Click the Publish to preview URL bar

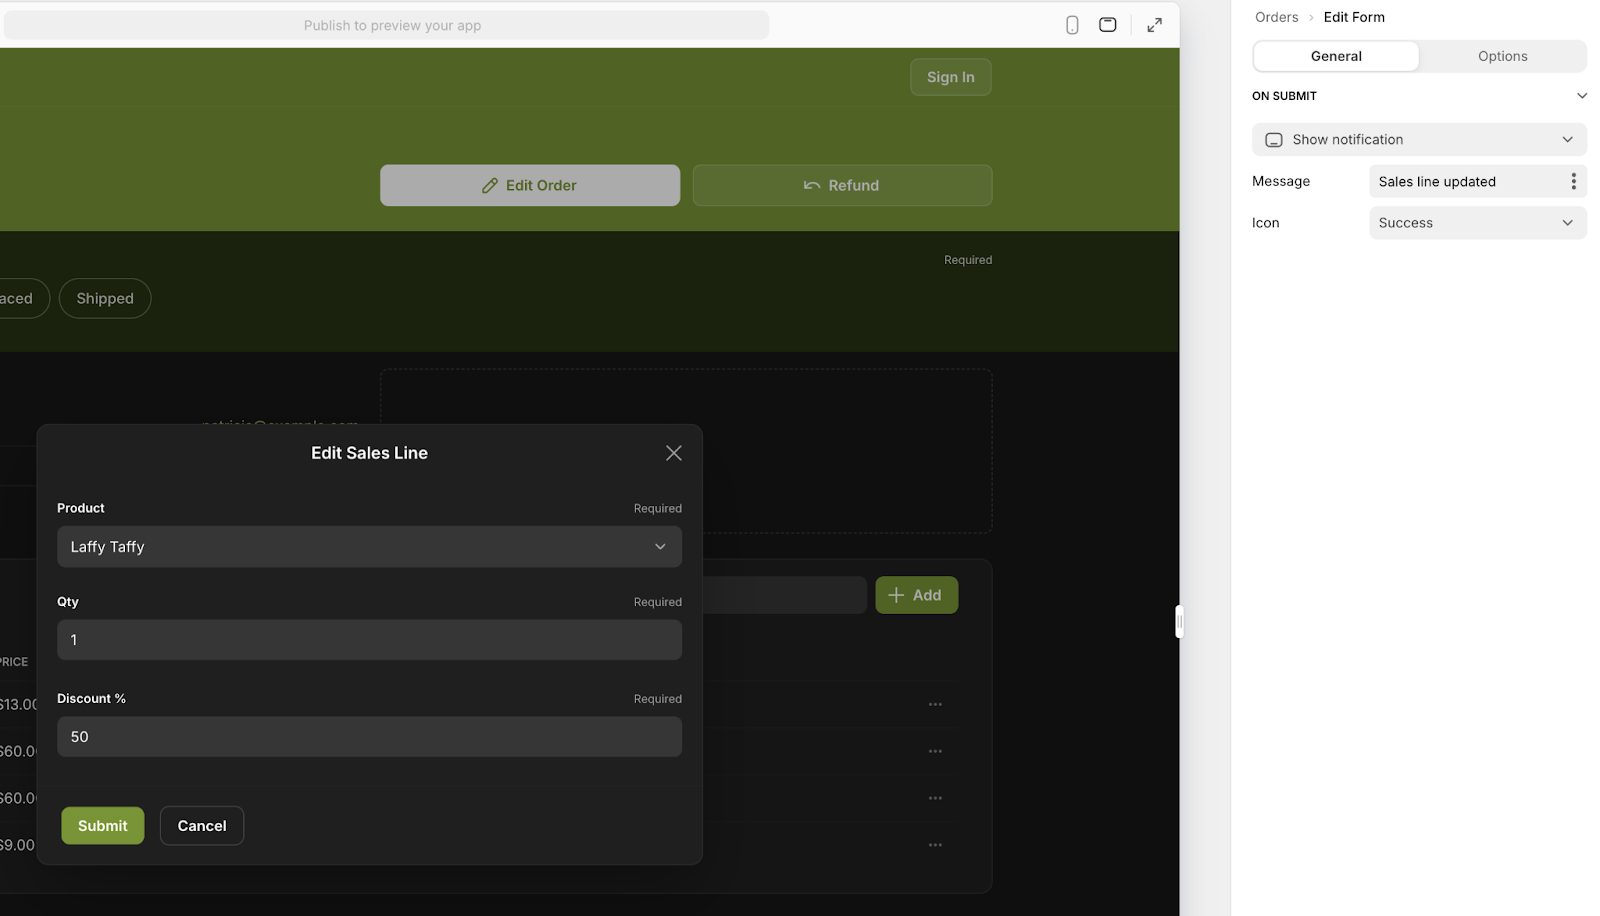pyautogui.click(x=386, y=25)
